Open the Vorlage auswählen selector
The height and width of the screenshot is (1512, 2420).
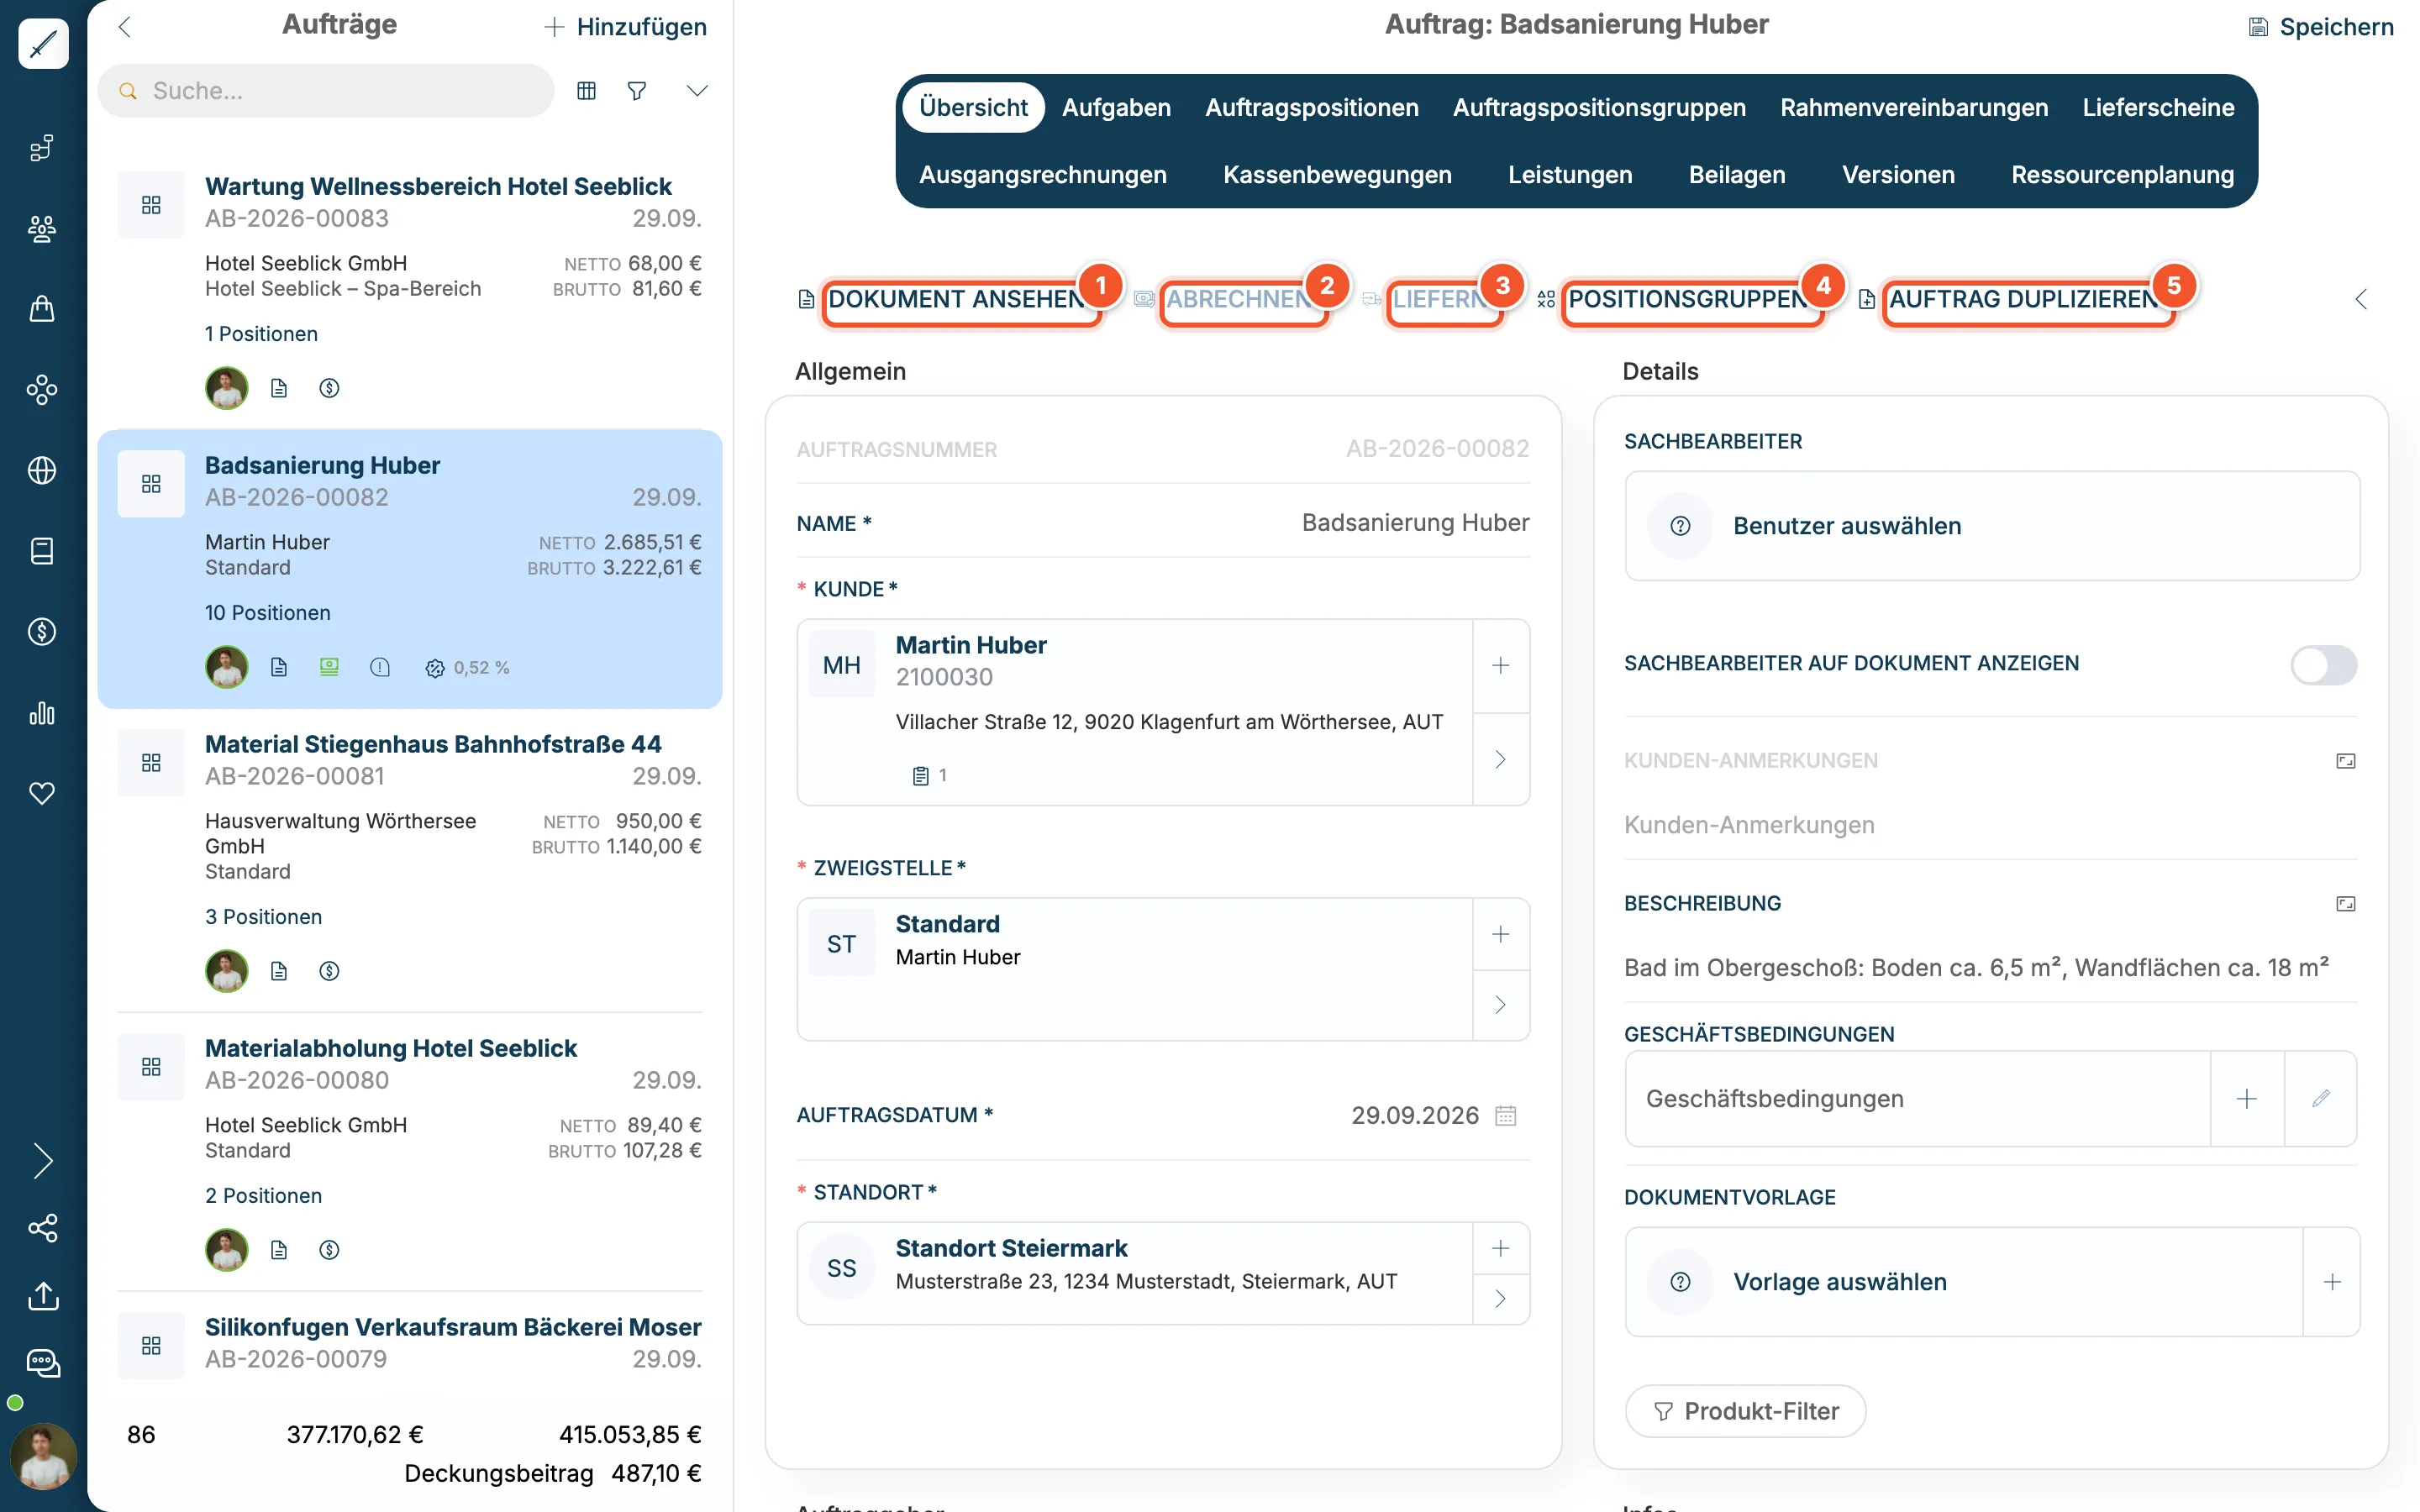[x=1964, y=1282]
